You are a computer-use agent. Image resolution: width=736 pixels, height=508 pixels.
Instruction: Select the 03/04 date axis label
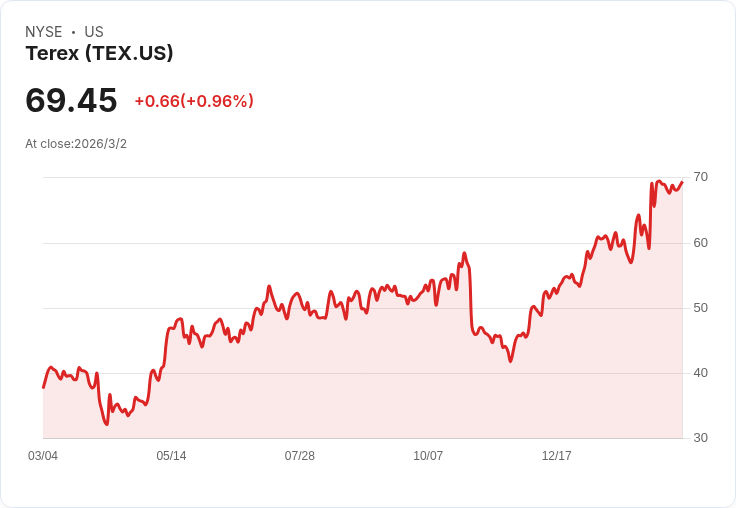pos(43,456)
